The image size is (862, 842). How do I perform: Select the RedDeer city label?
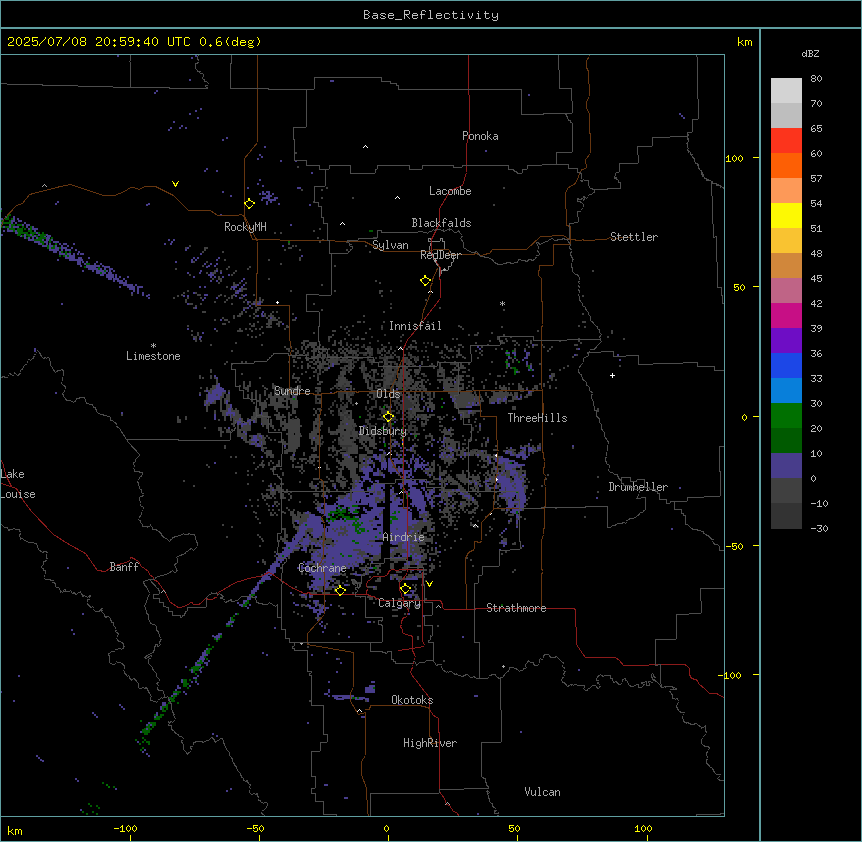440,255
